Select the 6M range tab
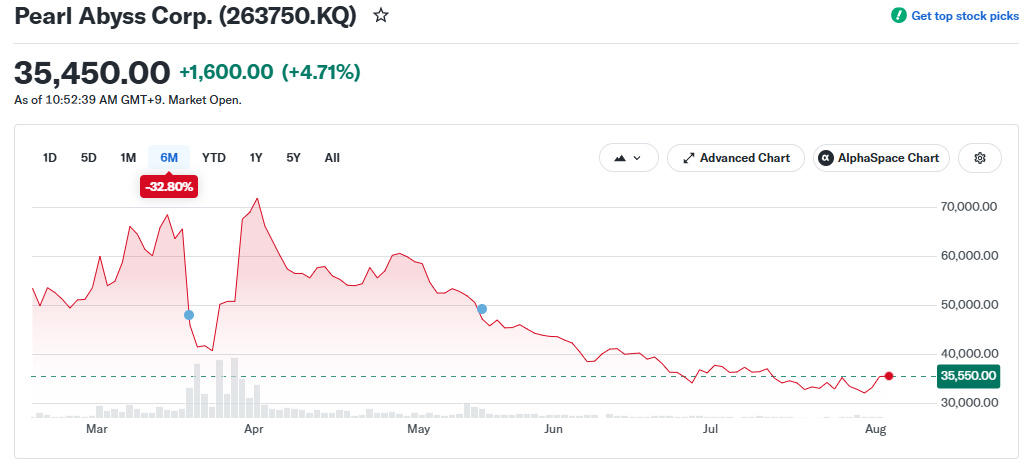The image size is (1024, 466). click(x=169, y=158)
